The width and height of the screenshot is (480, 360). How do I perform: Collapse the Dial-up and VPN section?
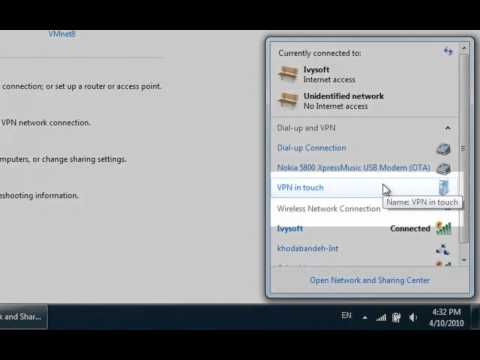[x=448, y=128]
